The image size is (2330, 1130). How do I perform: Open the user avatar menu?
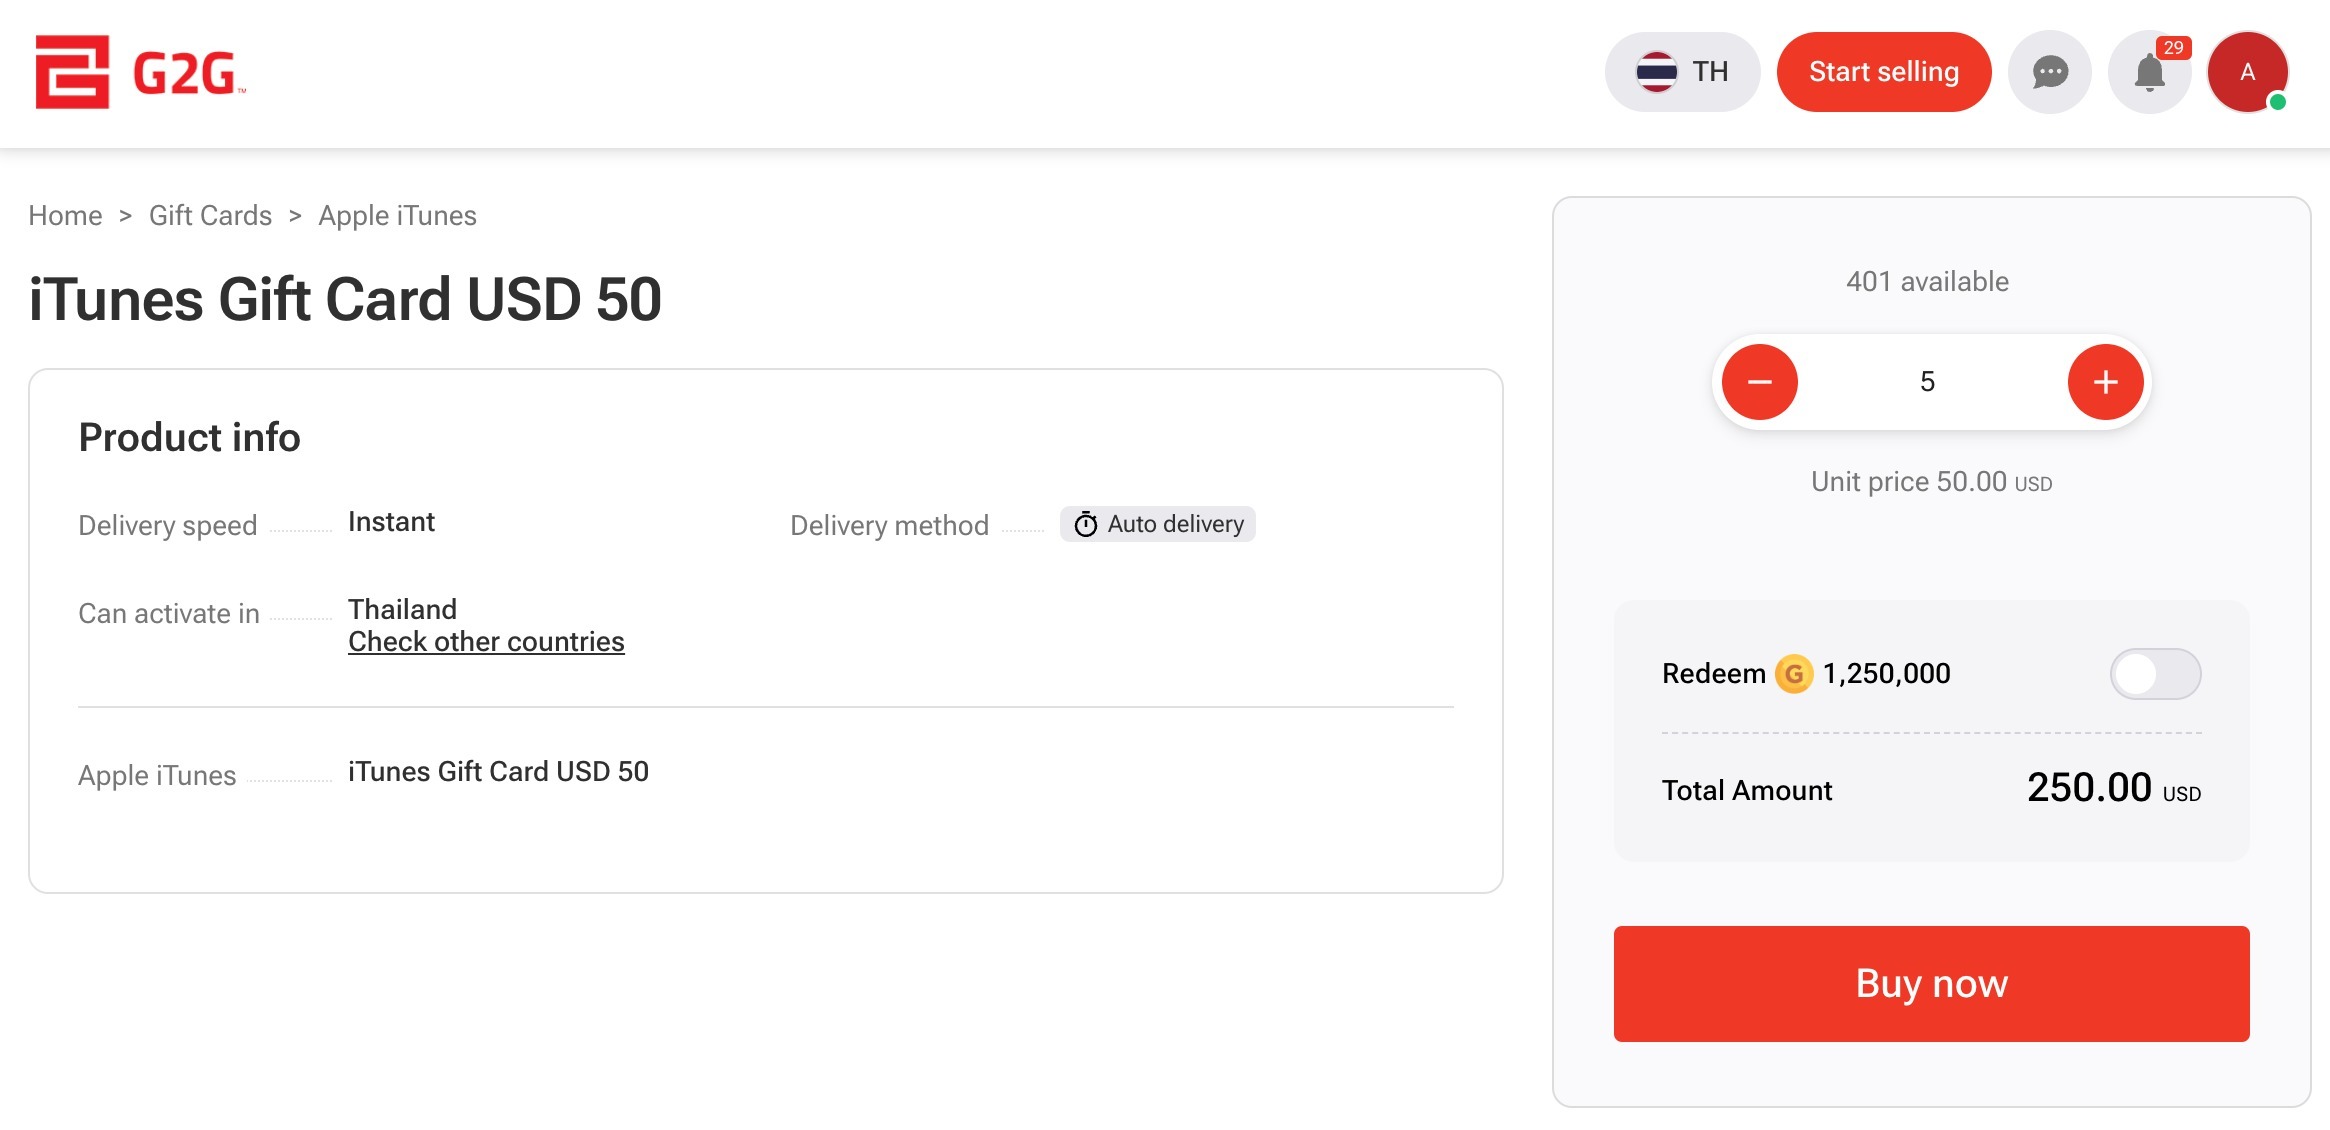click(x=2247, y=72)
